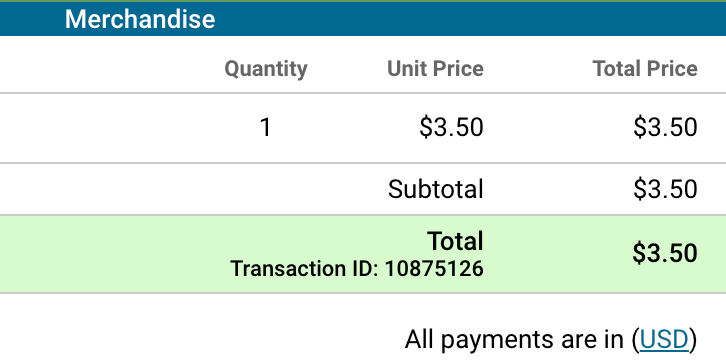Click the bold Total label
Screen dimensions: 726x364
pyautogui.click(x=456, y=241)
